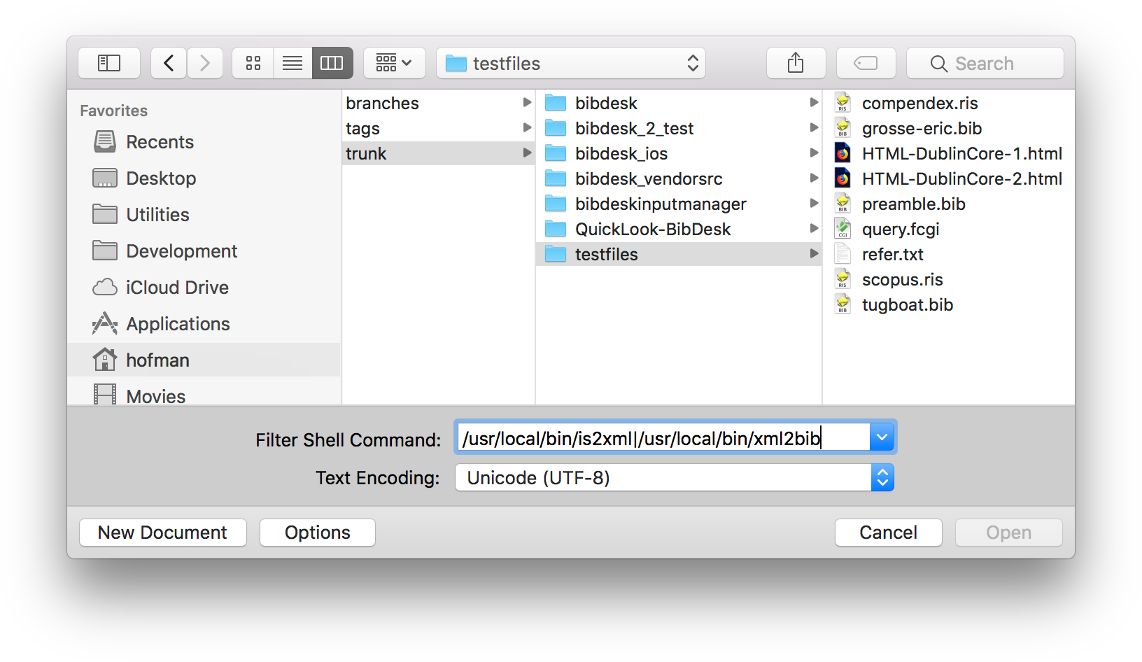Switch to icon view mode

(x=252, y=62)
